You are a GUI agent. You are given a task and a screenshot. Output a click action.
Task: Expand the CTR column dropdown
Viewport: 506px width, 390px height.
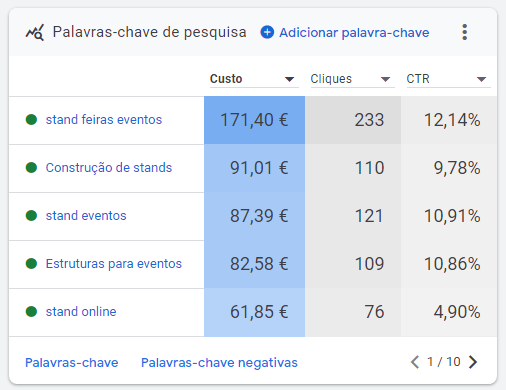pos(481,79)
